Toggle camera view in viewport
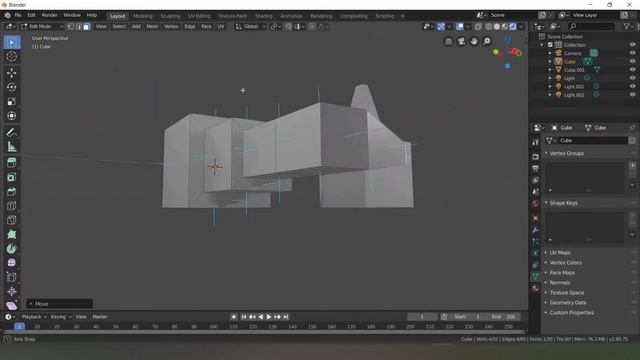The width and height of the screenshot is (640, 360). 461,41
